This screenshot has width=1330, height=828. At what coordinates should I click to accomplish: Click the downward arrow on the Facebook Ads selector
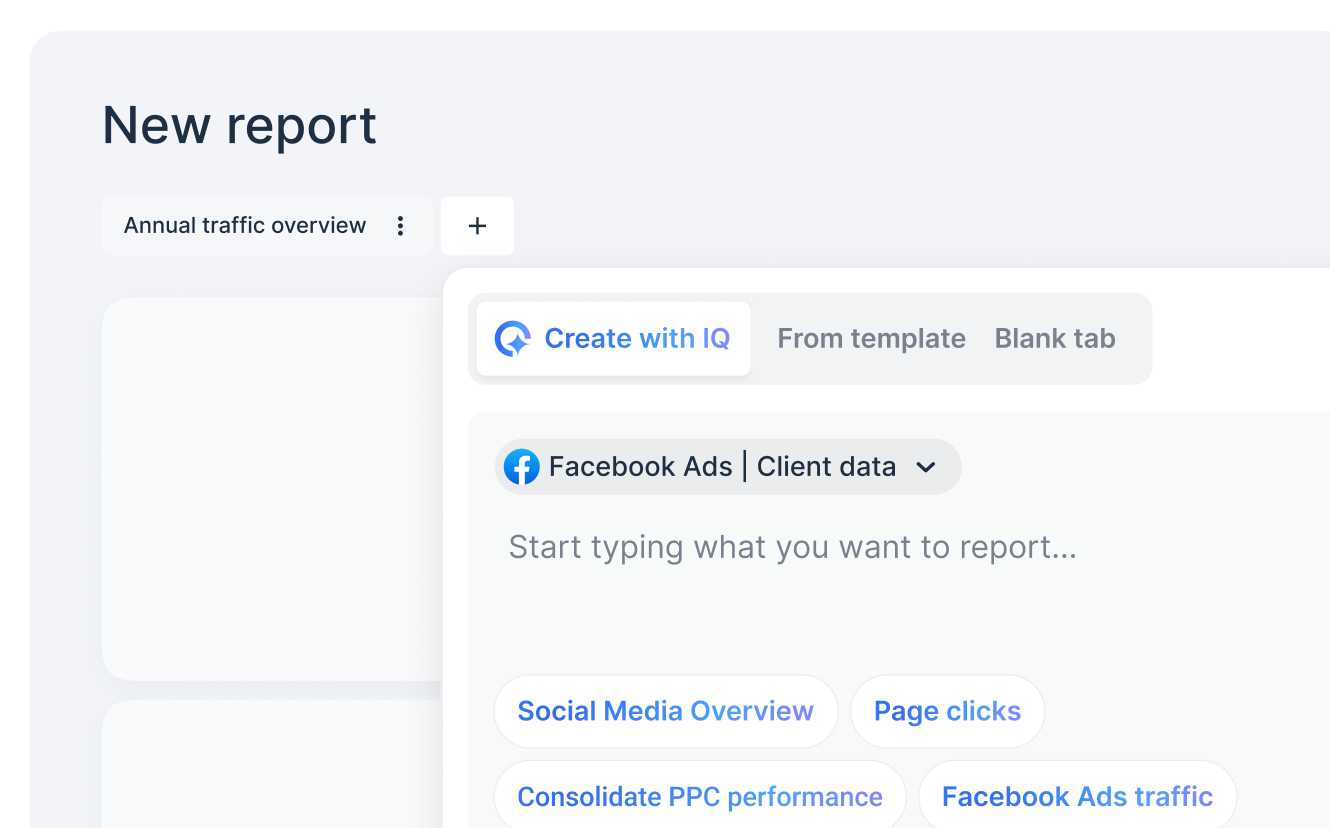(x=926, y=467)
